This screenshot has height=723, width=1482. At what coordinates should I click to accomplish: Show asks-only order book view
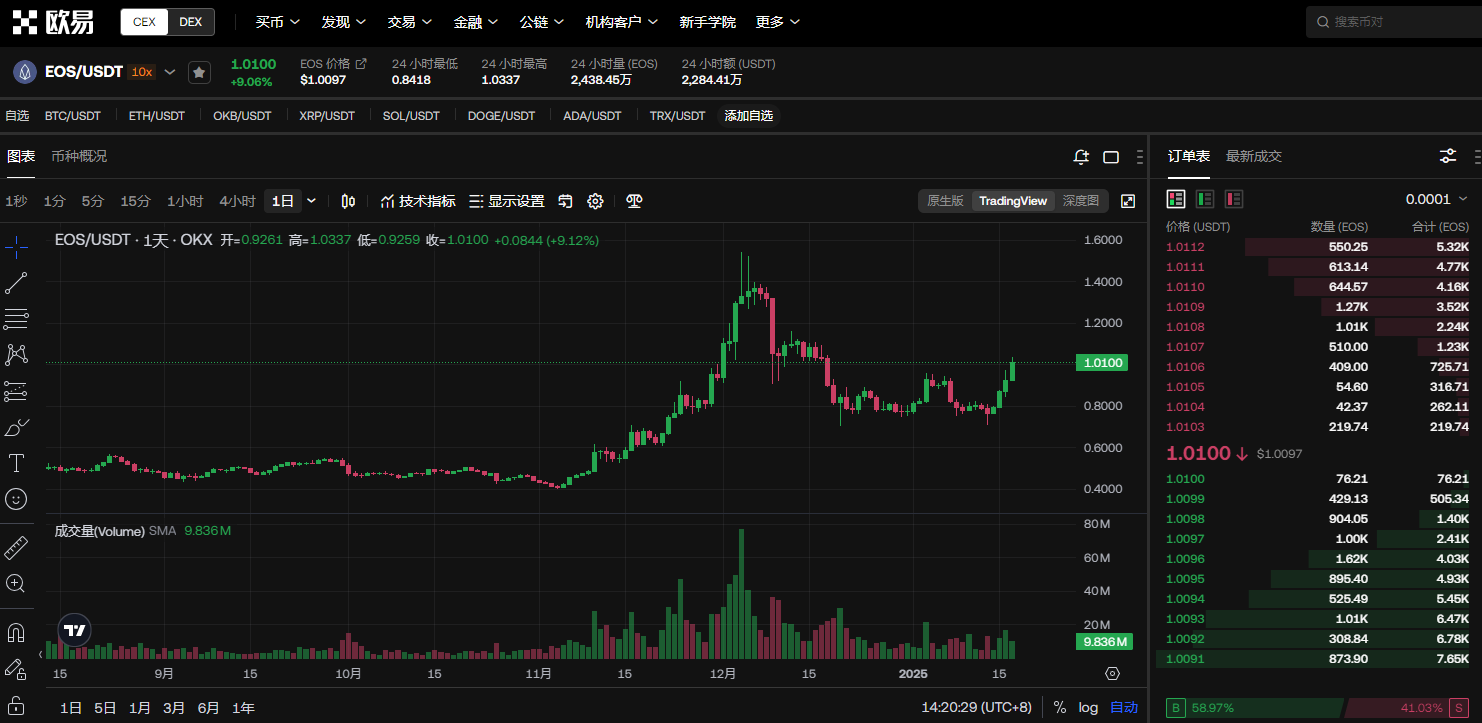coord(1234,199)
